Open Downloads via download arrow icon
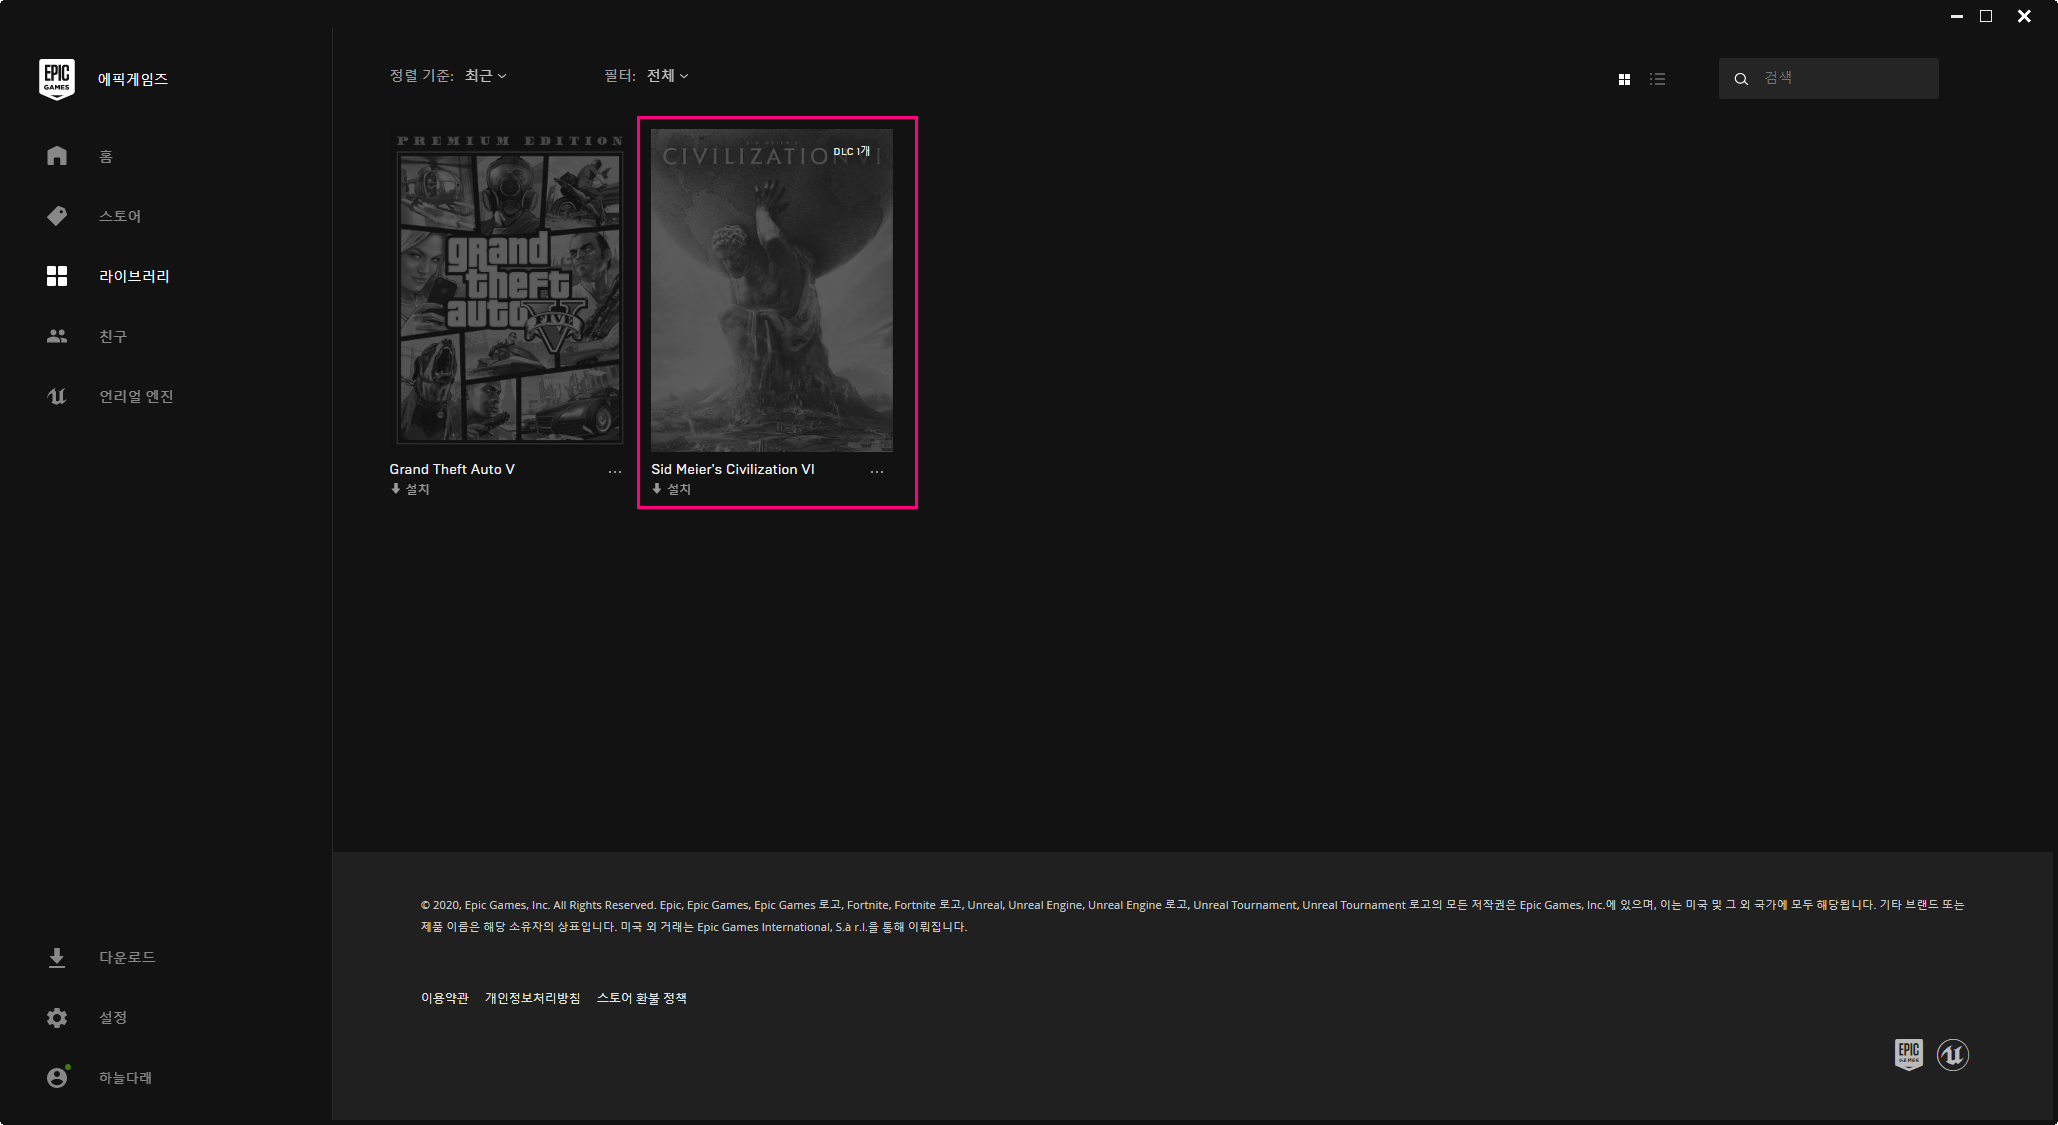The height and width of the screenshot is (1125, 2058). (x=57, y=957)
